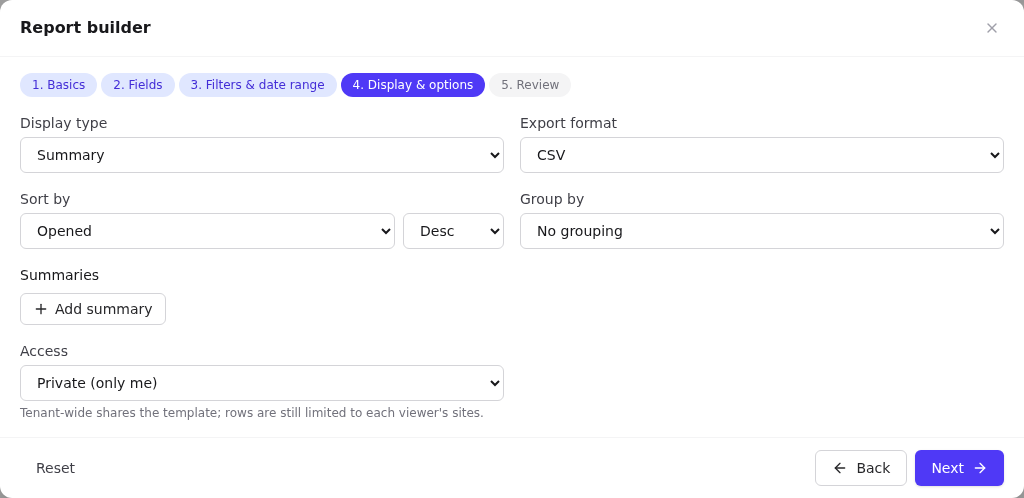The height and width of the screenshot is (498, 1024).
Task: Add summary to the report
Action: click(x=93, y=309)
